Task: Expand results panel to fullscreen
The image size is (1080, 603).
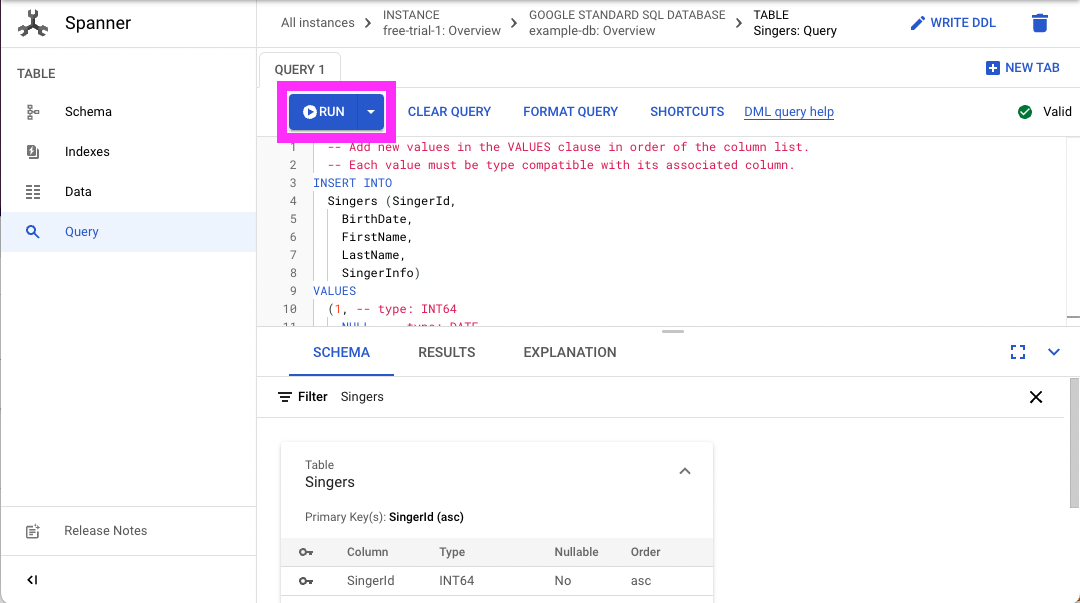Action: click(1018, 352)
